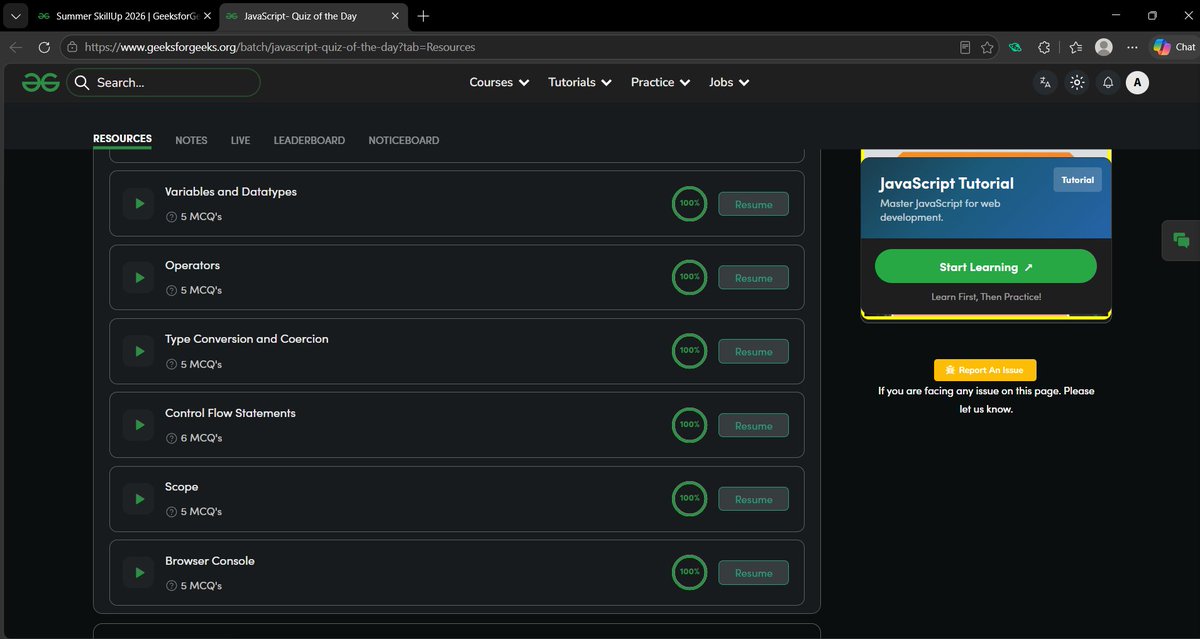The width and height of the screenshot is (1200, 639).
Task: Resume the Control Flow Statements quiz
Action: pos(753,426)
